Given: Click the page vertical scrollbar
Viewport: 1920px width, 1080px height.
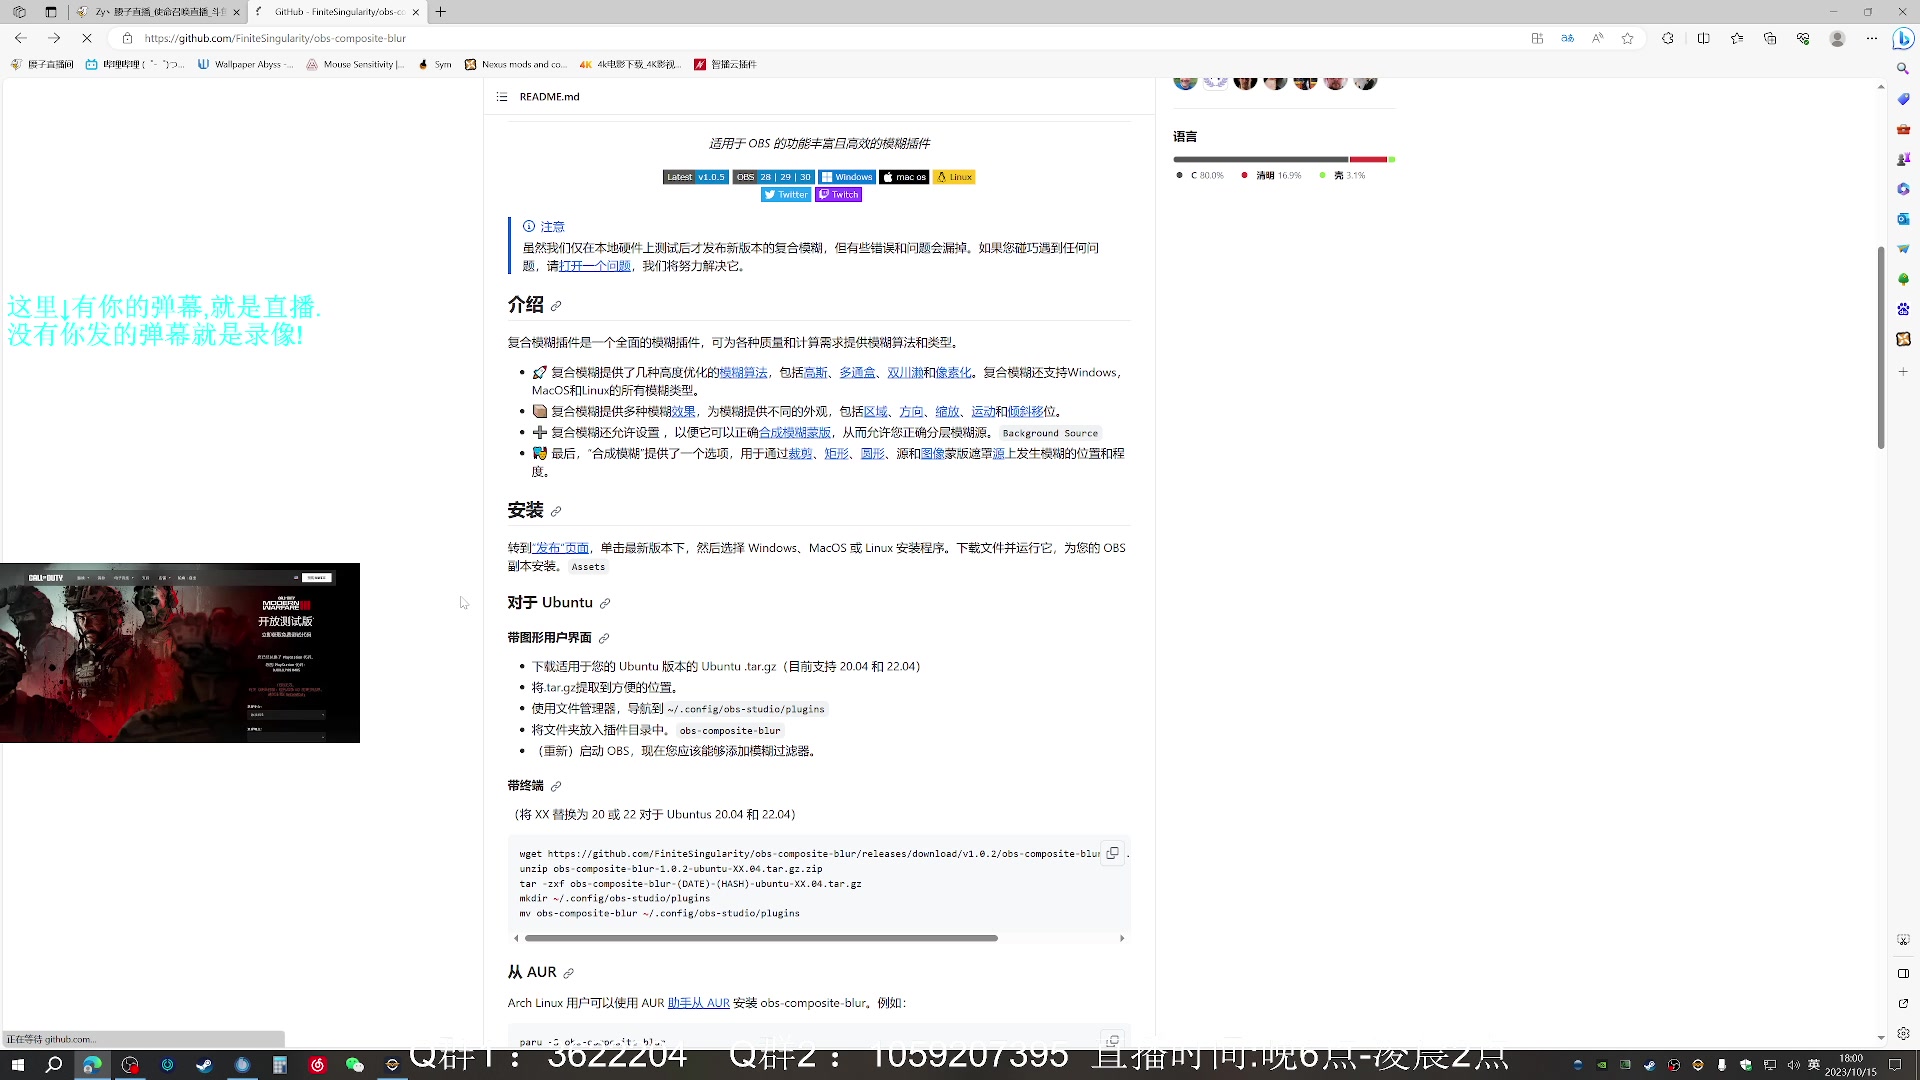Looking at the screenshot, I should pyautogui.click(x=1881, y=347).
